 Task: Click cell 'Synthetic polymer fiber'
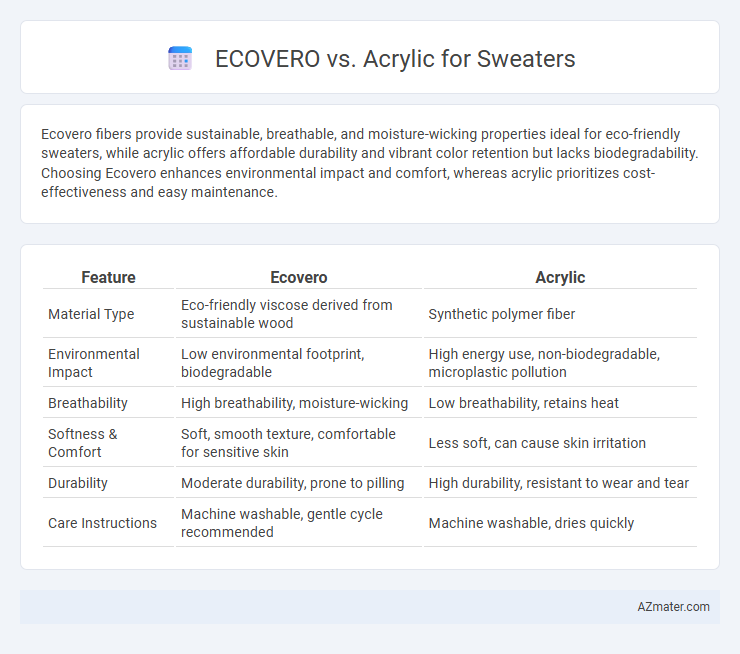[x=560, y=314]
